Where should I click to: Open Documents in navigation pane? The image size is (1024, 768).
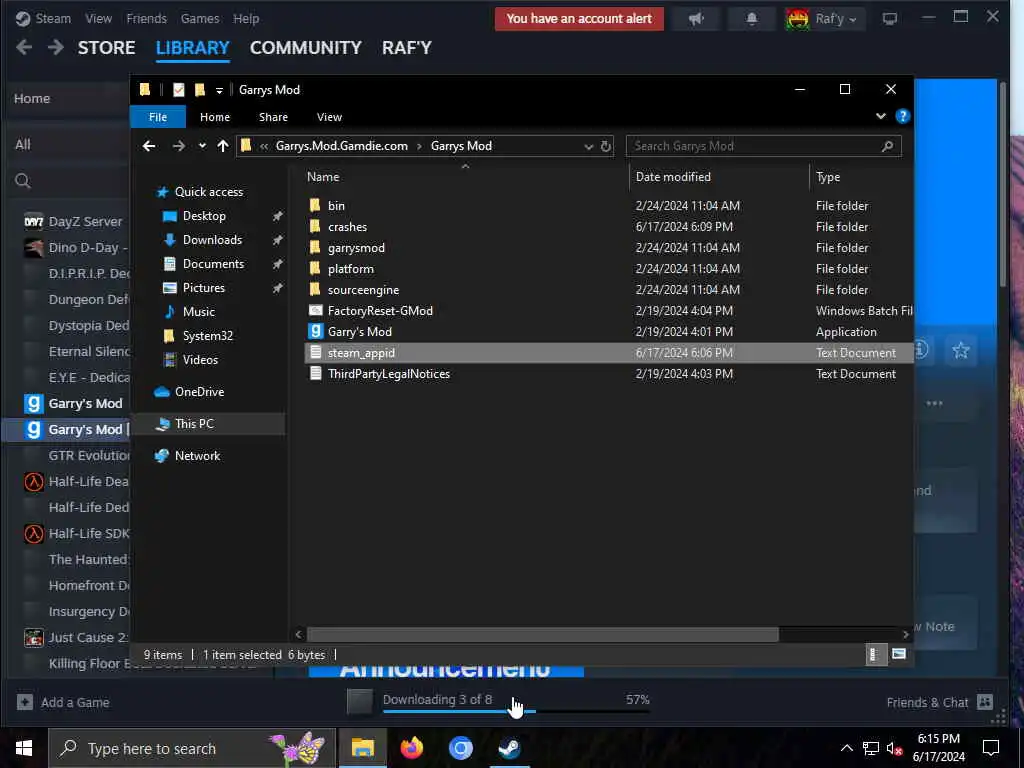(213, 264)
